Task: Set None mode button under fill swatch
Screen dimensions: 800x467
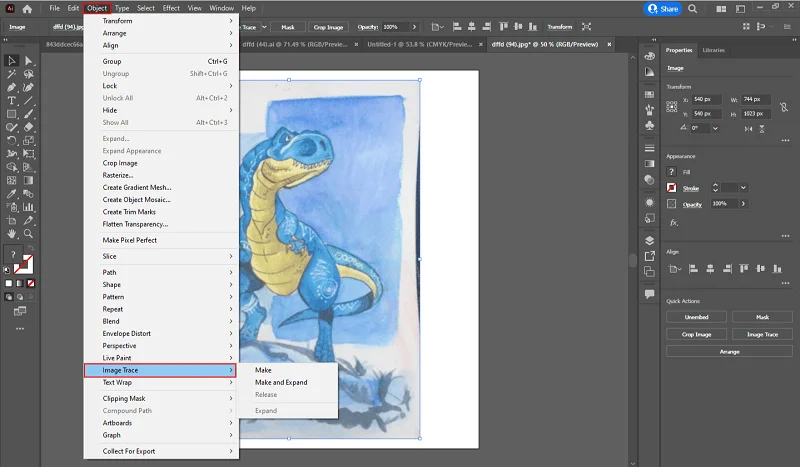Action: pyautogui.click(x=31, y=283)
